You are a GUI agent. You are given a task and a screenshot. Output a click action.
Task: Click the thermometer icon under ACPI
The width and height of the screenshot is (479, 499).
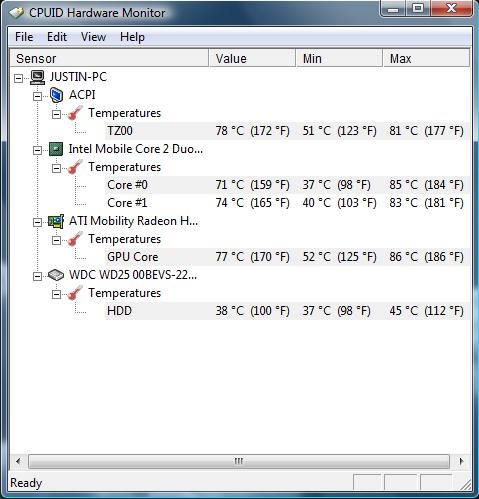[75, 113]
